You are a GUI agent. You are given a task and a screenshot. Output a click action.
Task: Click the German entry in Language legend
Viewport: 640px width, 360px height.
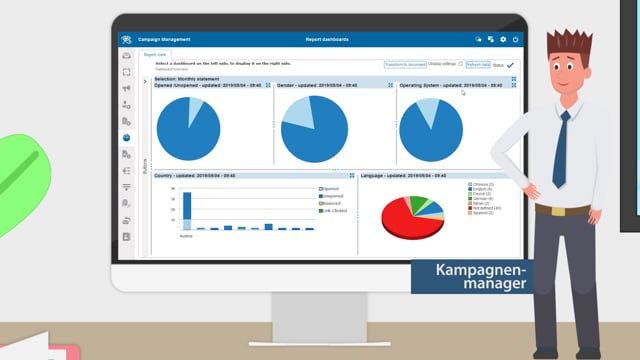[x=481, y=198]
